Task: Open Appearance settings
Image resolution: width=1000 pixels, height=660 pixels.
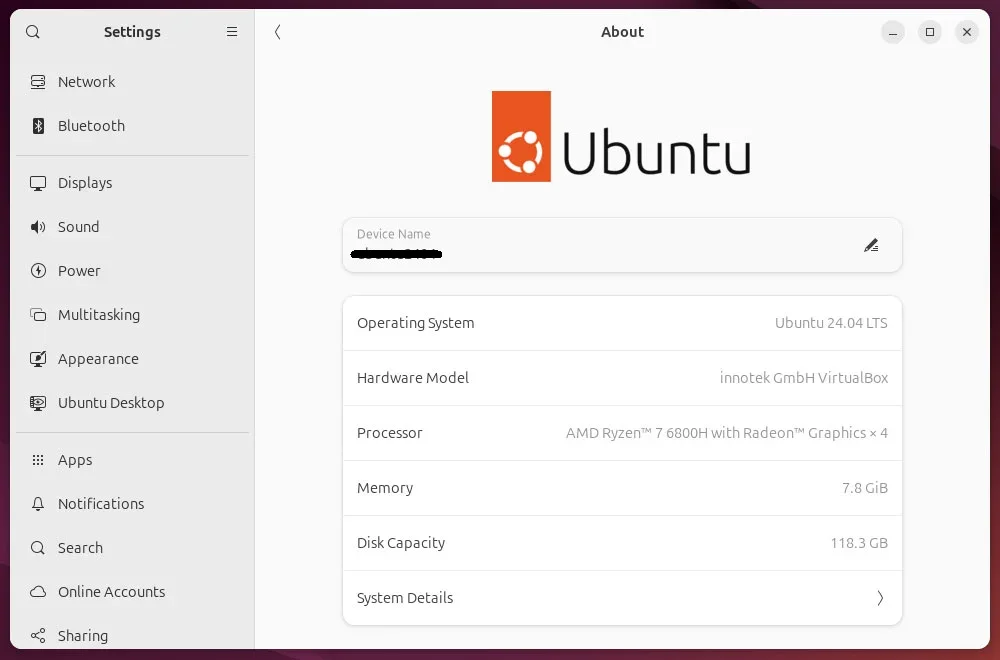Action: coord(132,359)
